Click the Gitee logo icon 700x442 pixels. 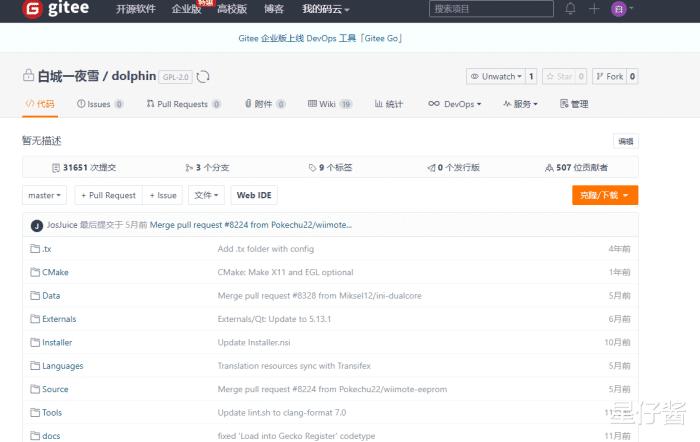click(x=32, y=8)
